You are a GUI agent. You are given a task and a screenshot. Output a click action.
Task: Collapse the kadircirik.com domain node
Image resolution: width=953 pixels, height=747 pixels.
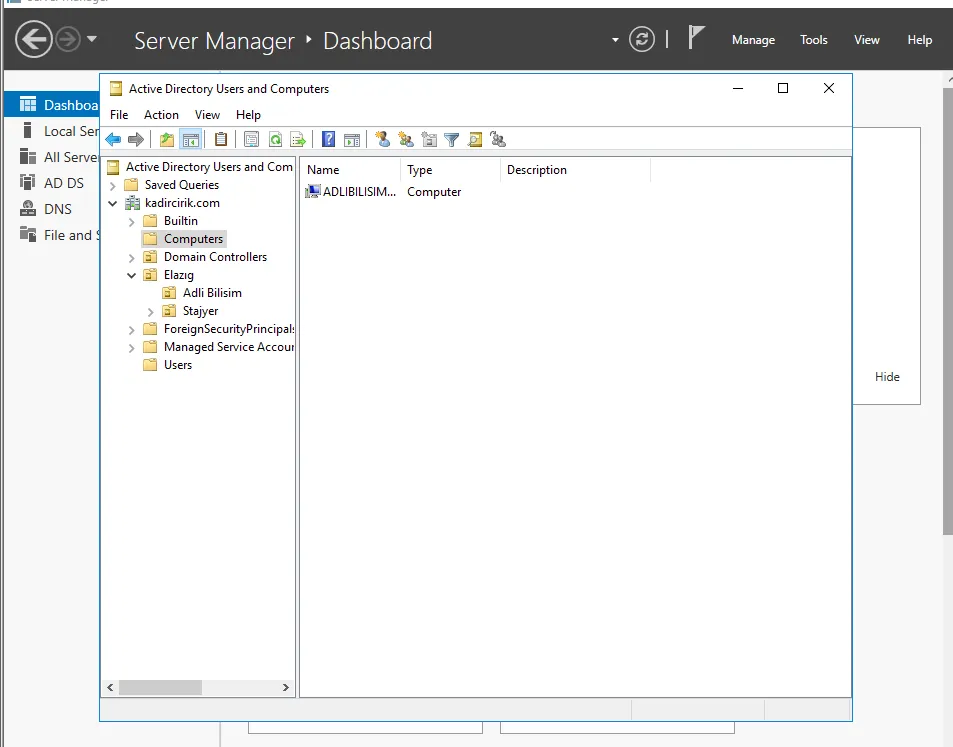pyautogui.click(x=112, y=204)
